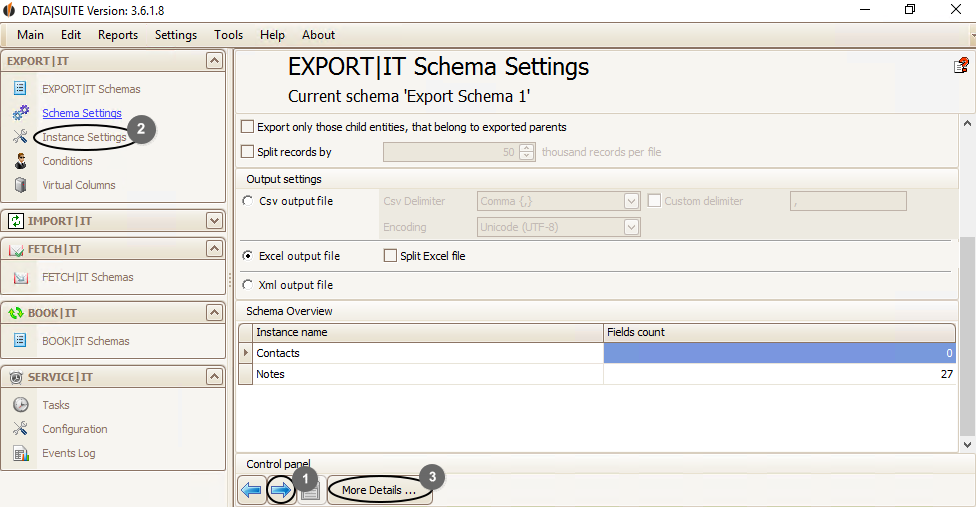The image size is (976, 507).
Task: Click the Virtual Columns icon
Action: point(21,185)
